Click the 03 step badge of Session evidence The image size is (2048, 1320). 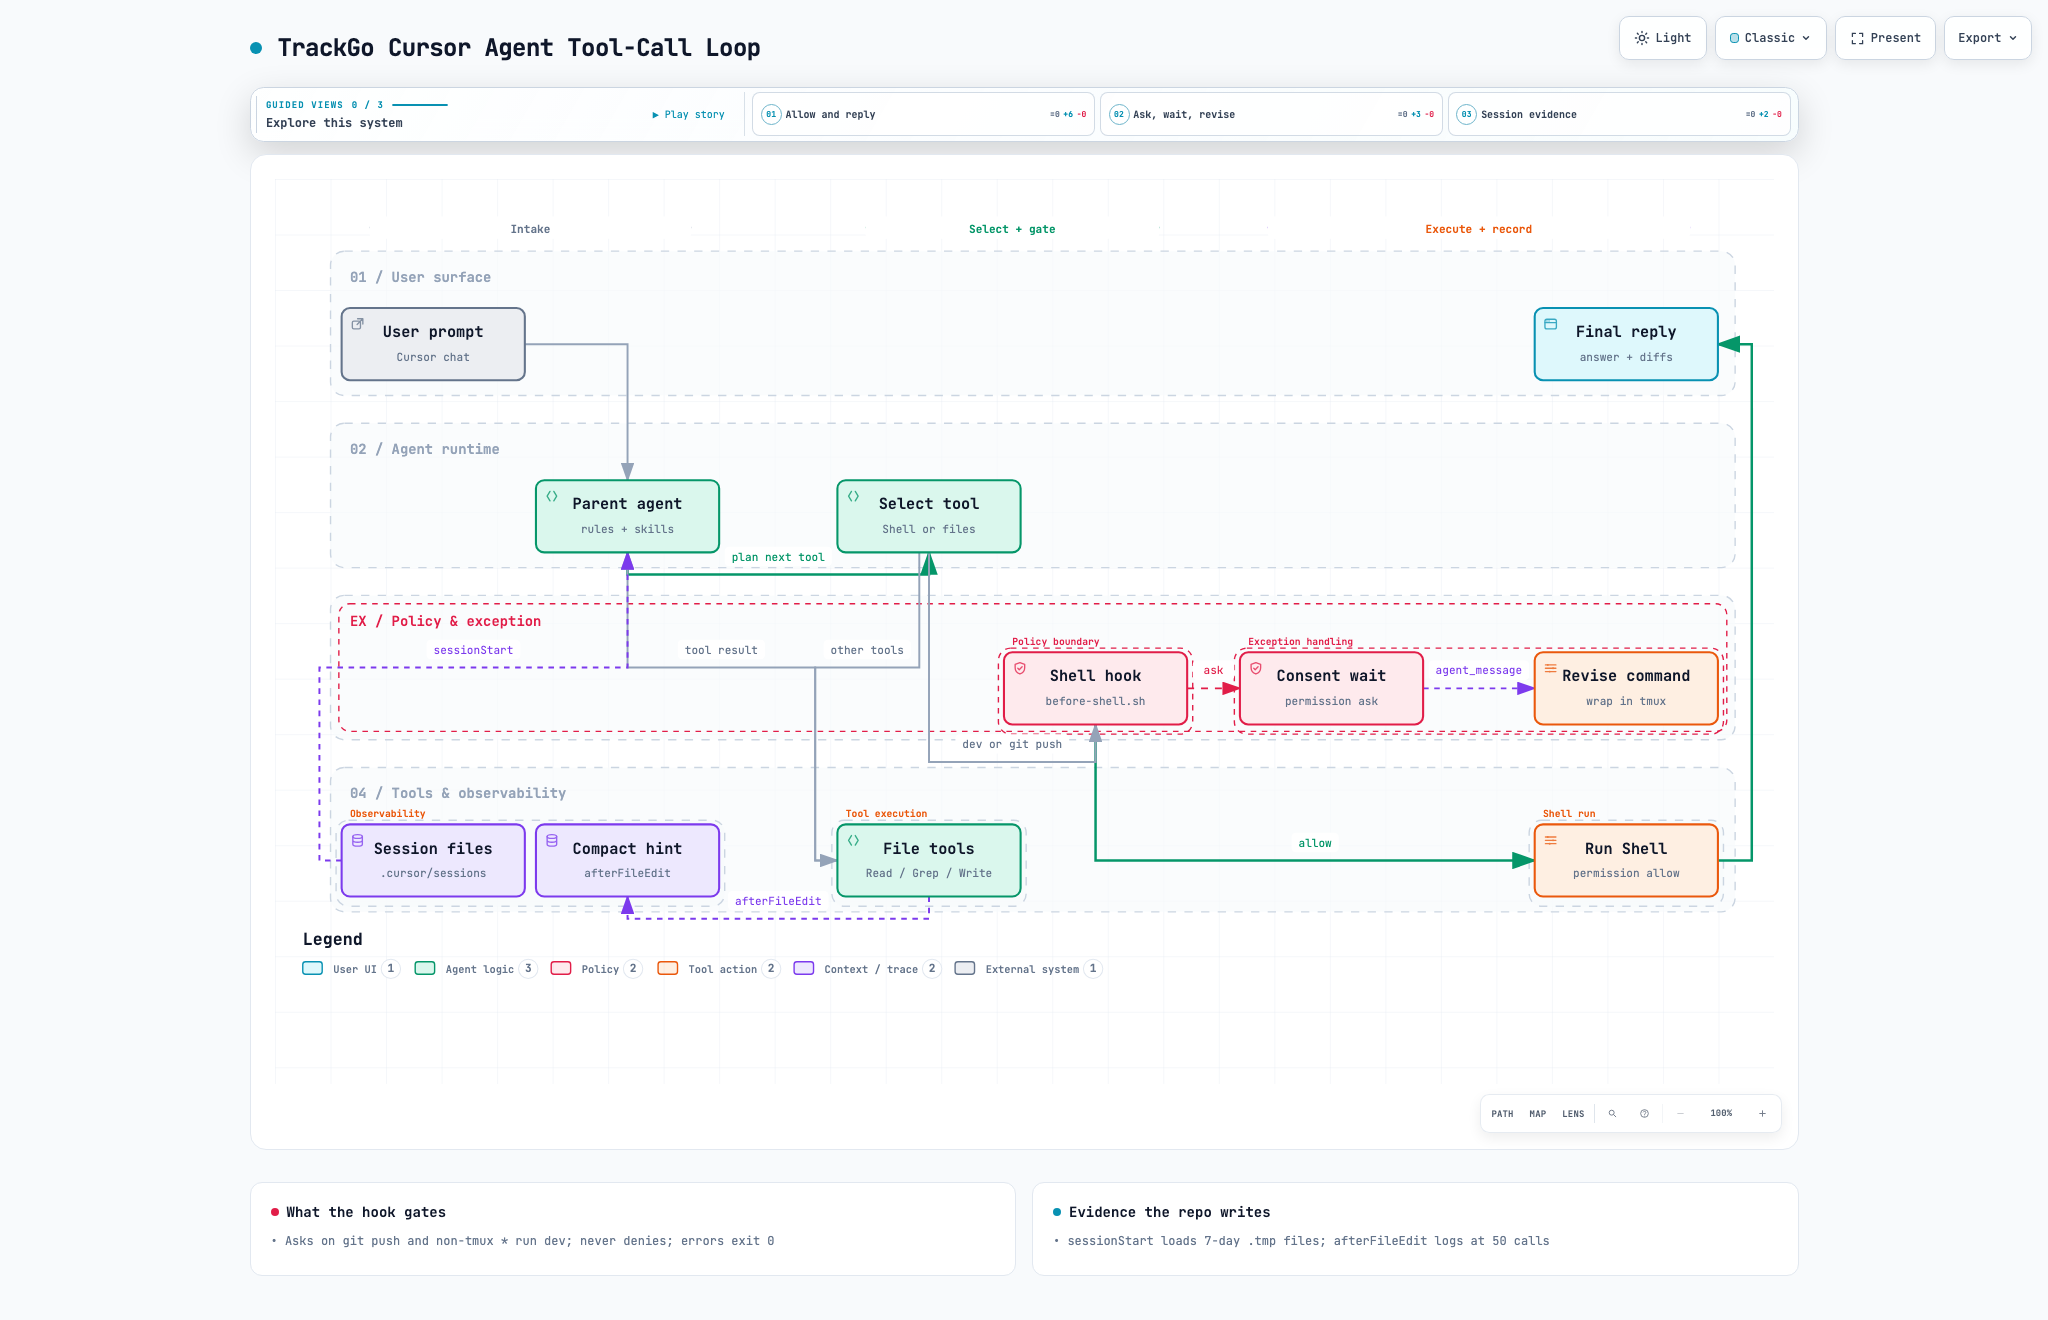pyautogui.click(x=1466, y=114)
